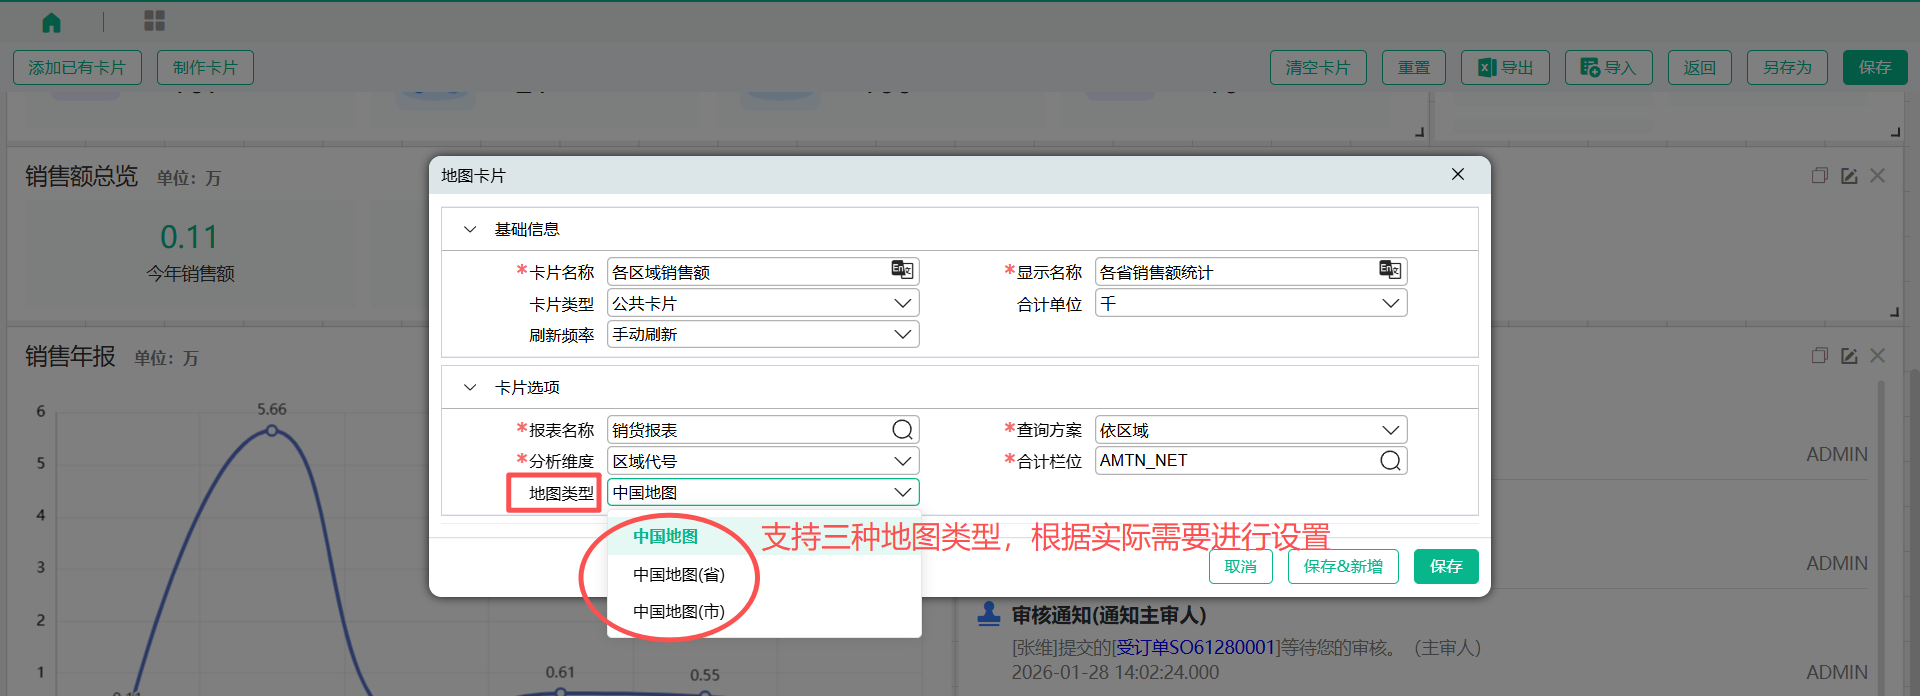
Task: Choose 中国地图(市) option
Action: [x=679, y=611]
